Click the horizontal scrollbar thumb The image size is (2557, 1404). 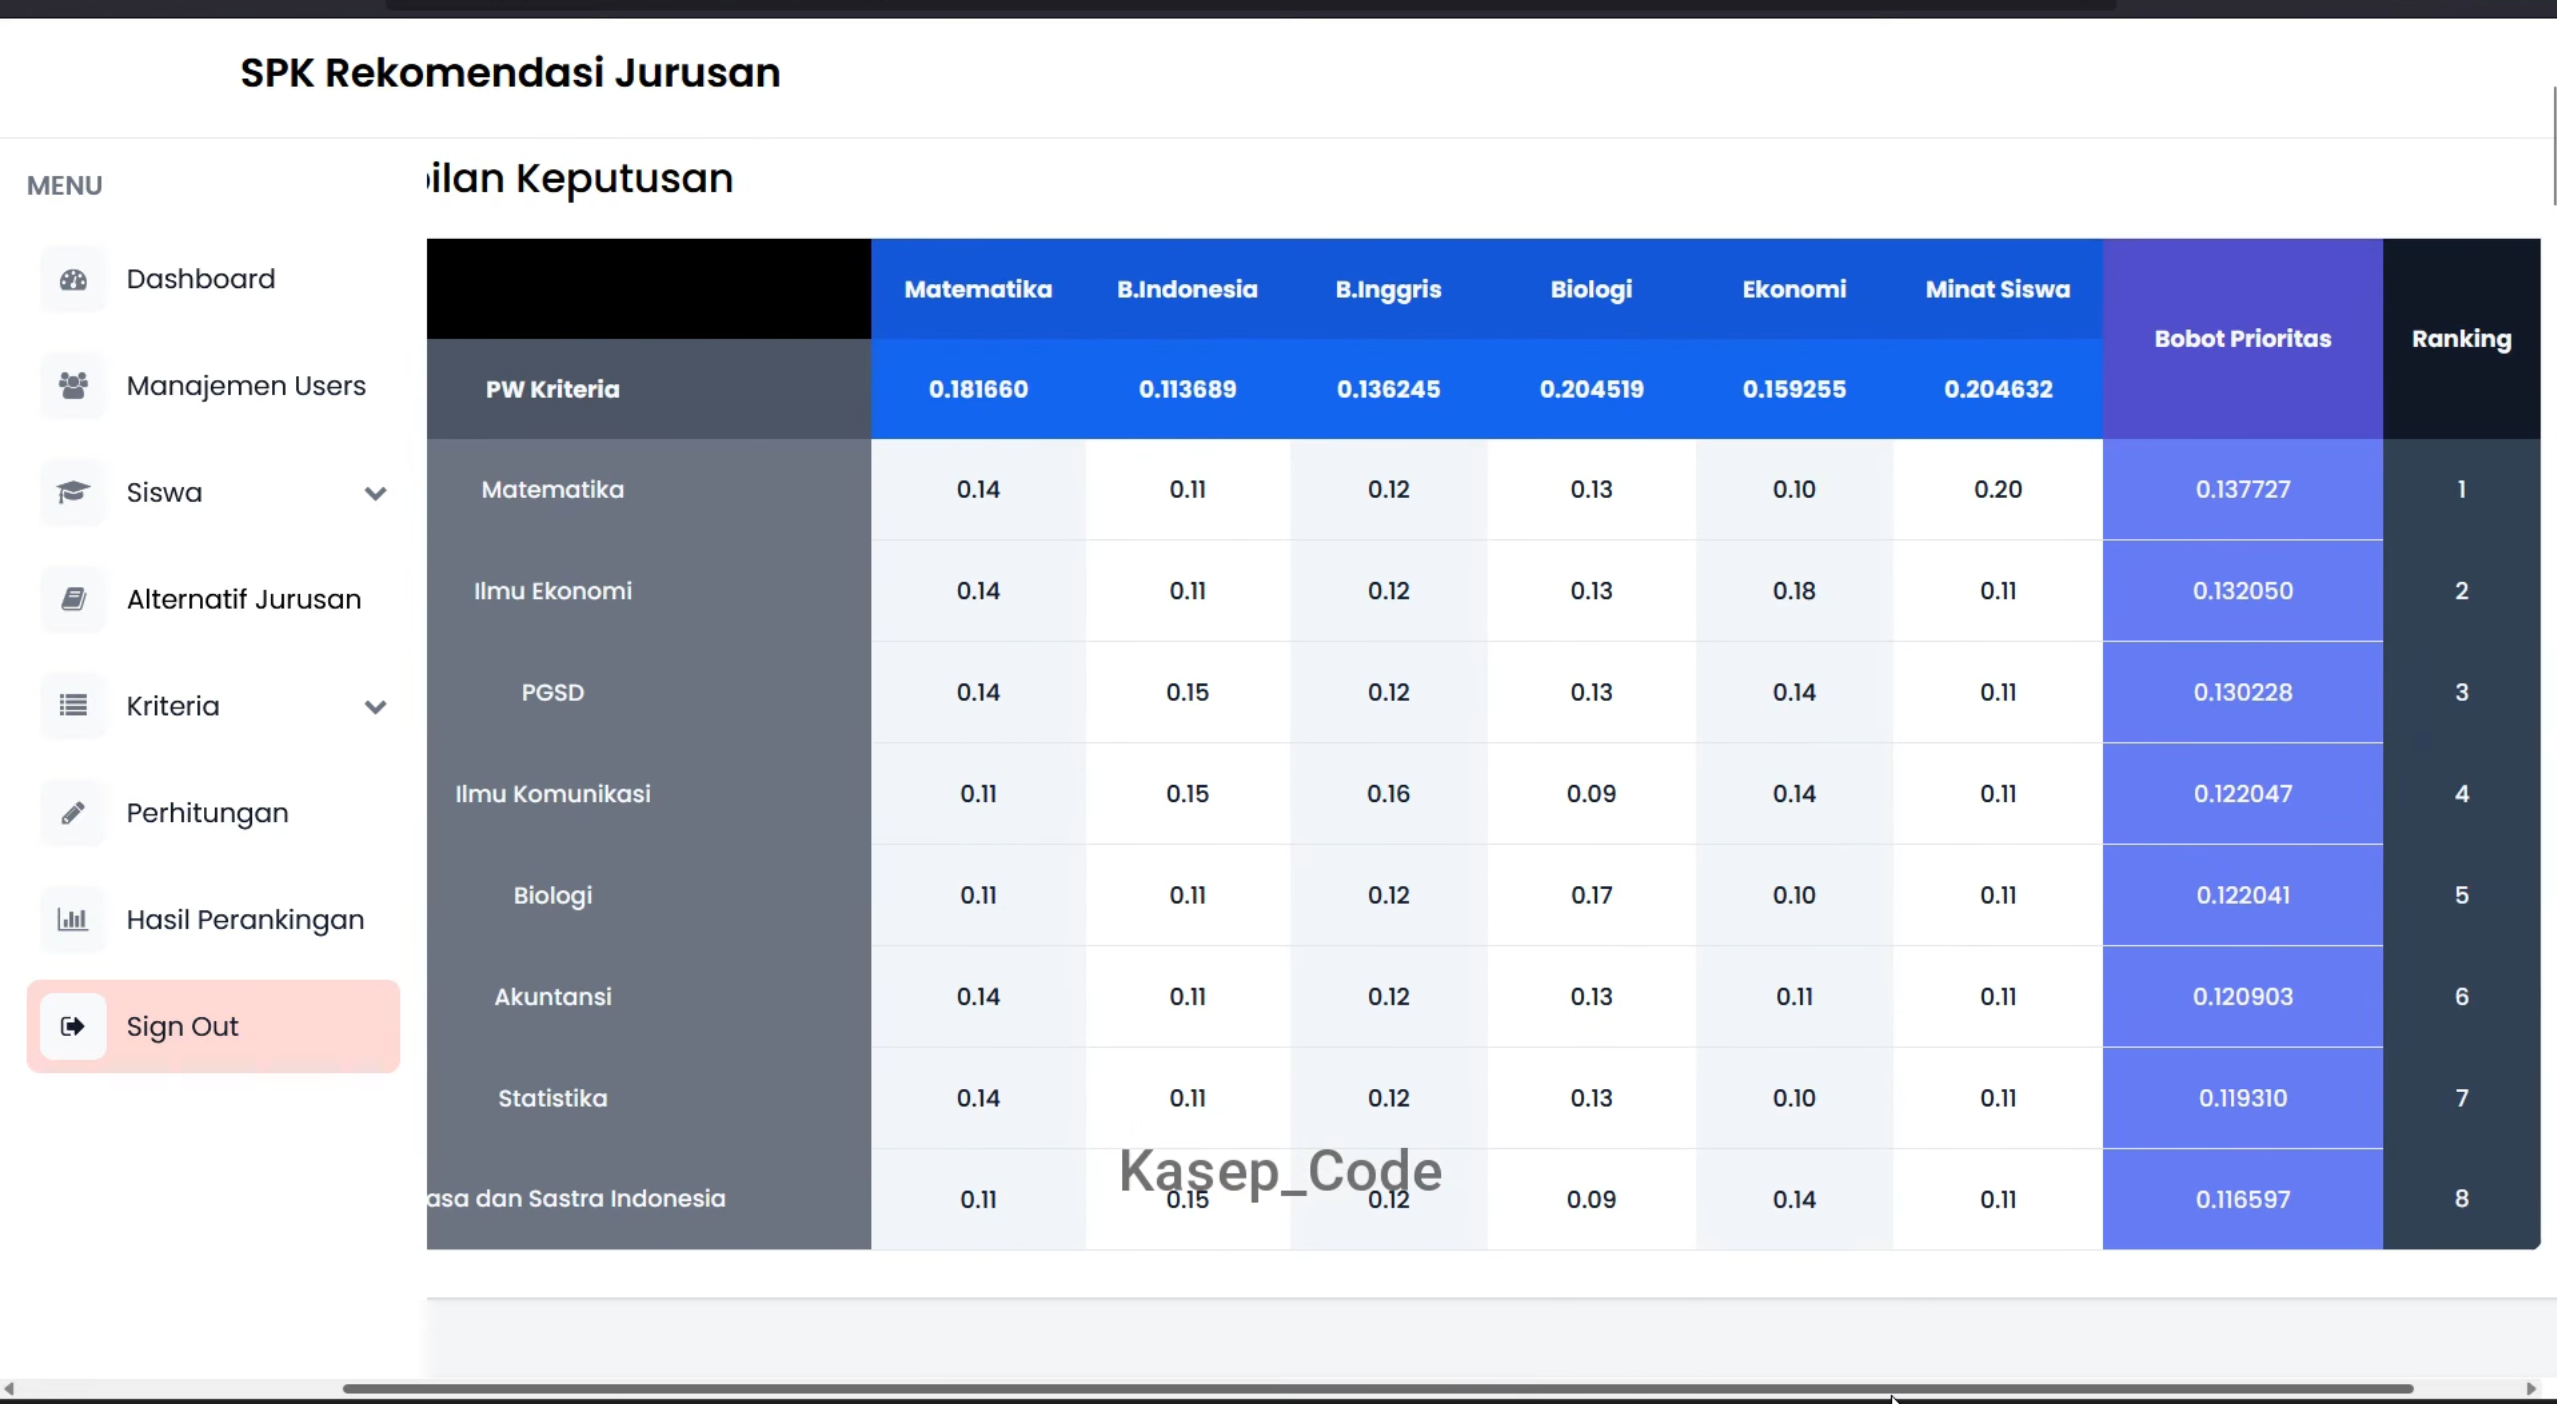coord(1378,1389)
